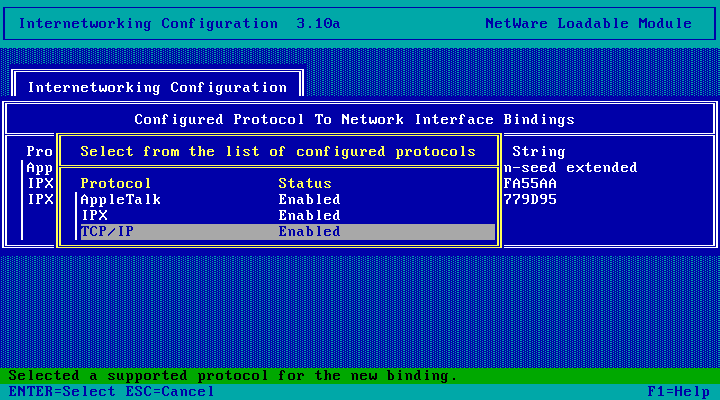This screenshot has width=720, height=400.
Task: Choose the highlighted TCP/IP protocol entry
Action: pyautogui.click(x=288, y=232)
